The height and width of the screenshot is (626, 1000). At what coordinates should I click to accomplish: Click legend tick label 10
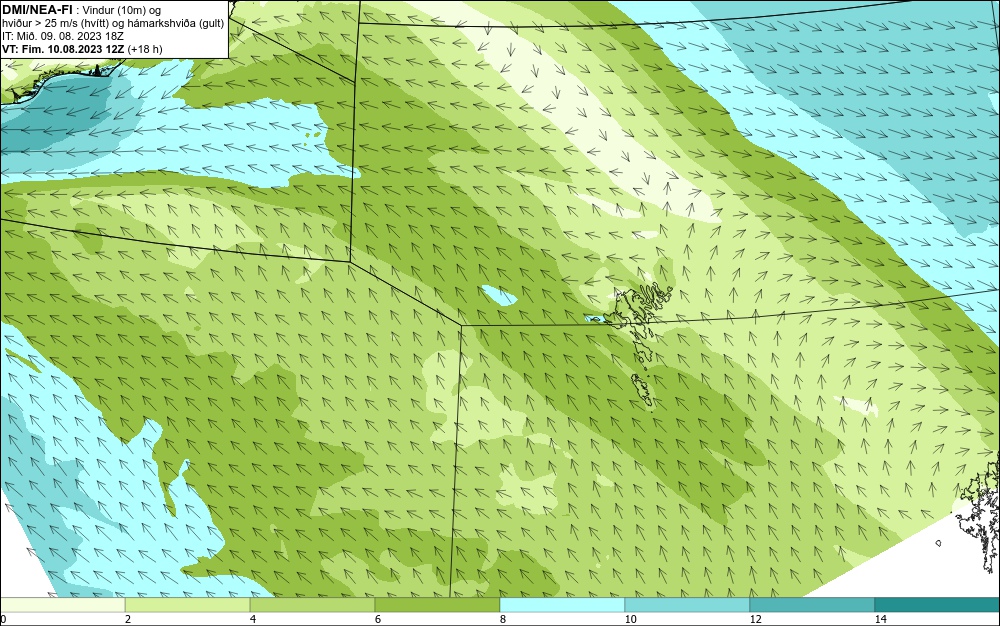click(630, 619)
